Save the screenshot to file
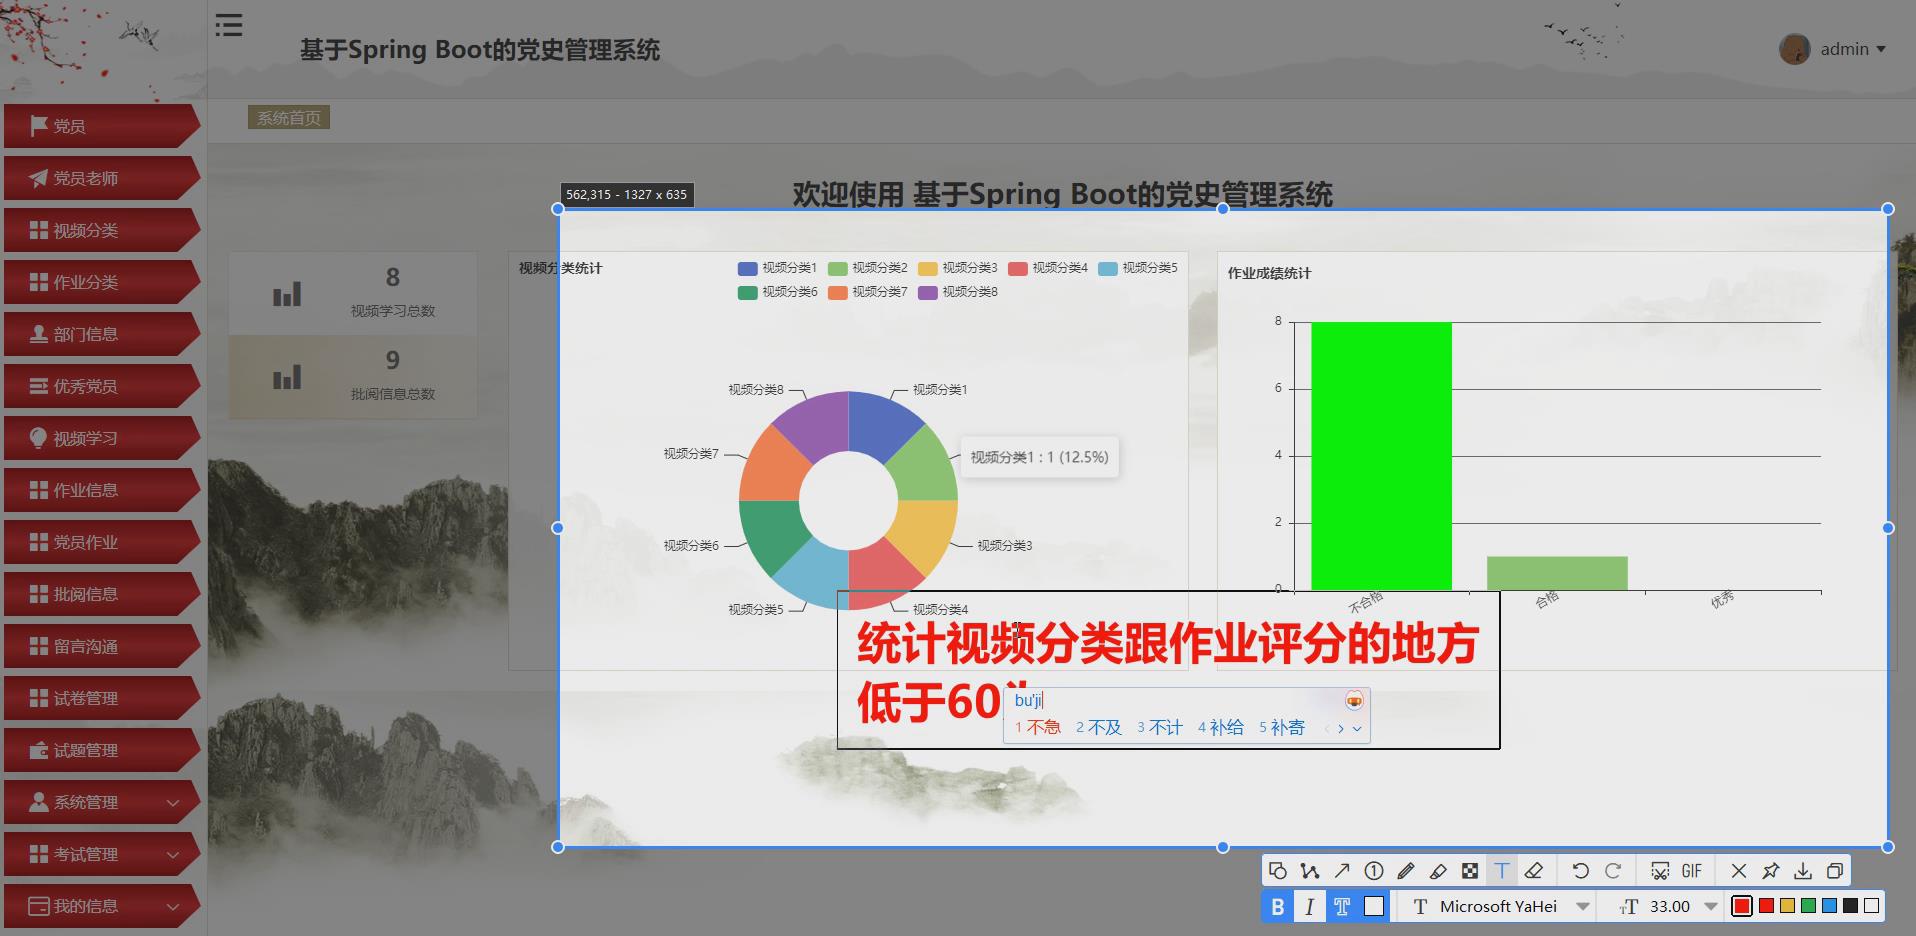Screen dimensions: 1916x936 pyautogui.click(x=1803, y=870)
